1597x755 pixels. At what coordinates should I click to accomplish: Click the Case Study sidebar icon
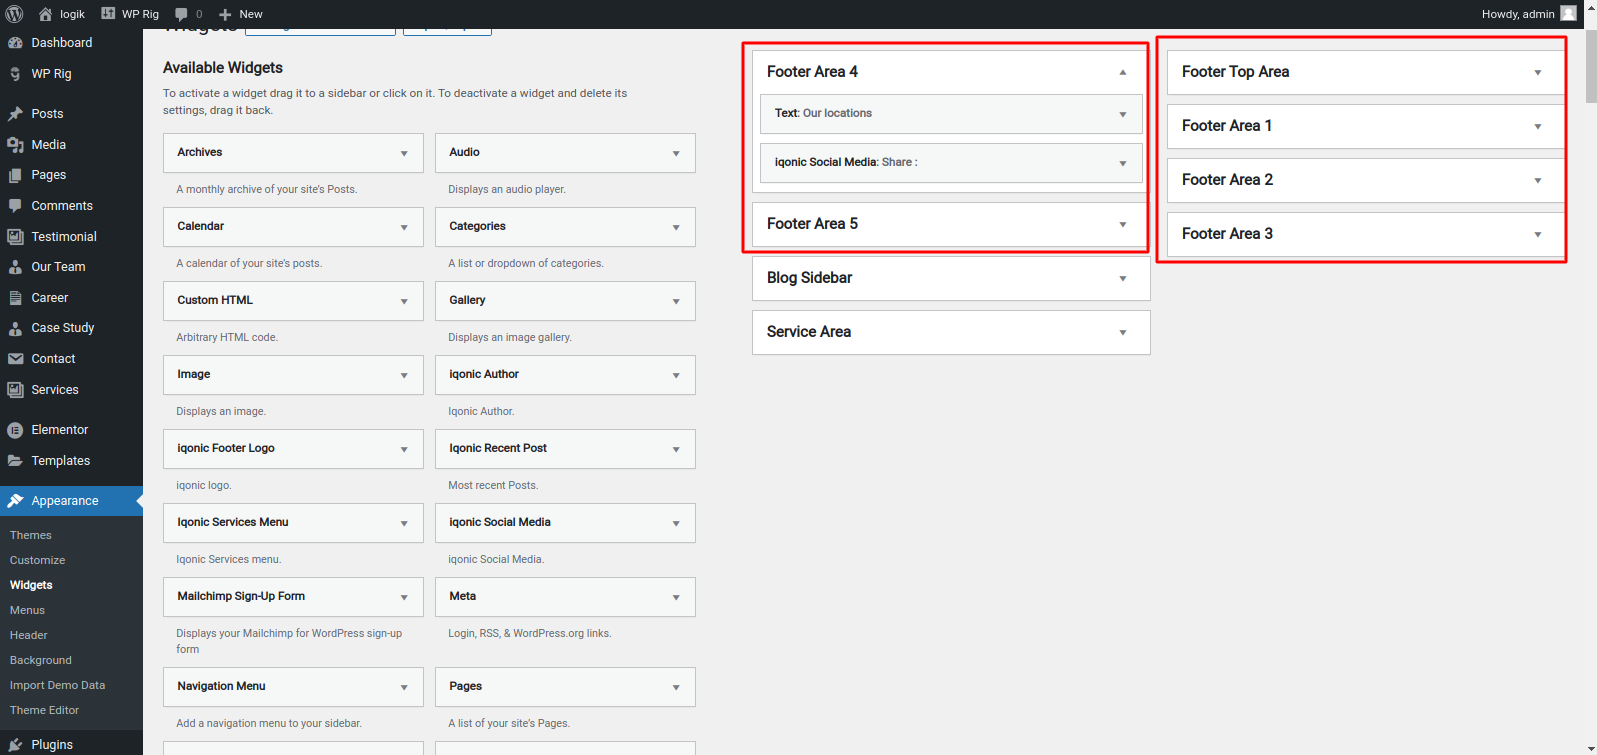[15, 328]
